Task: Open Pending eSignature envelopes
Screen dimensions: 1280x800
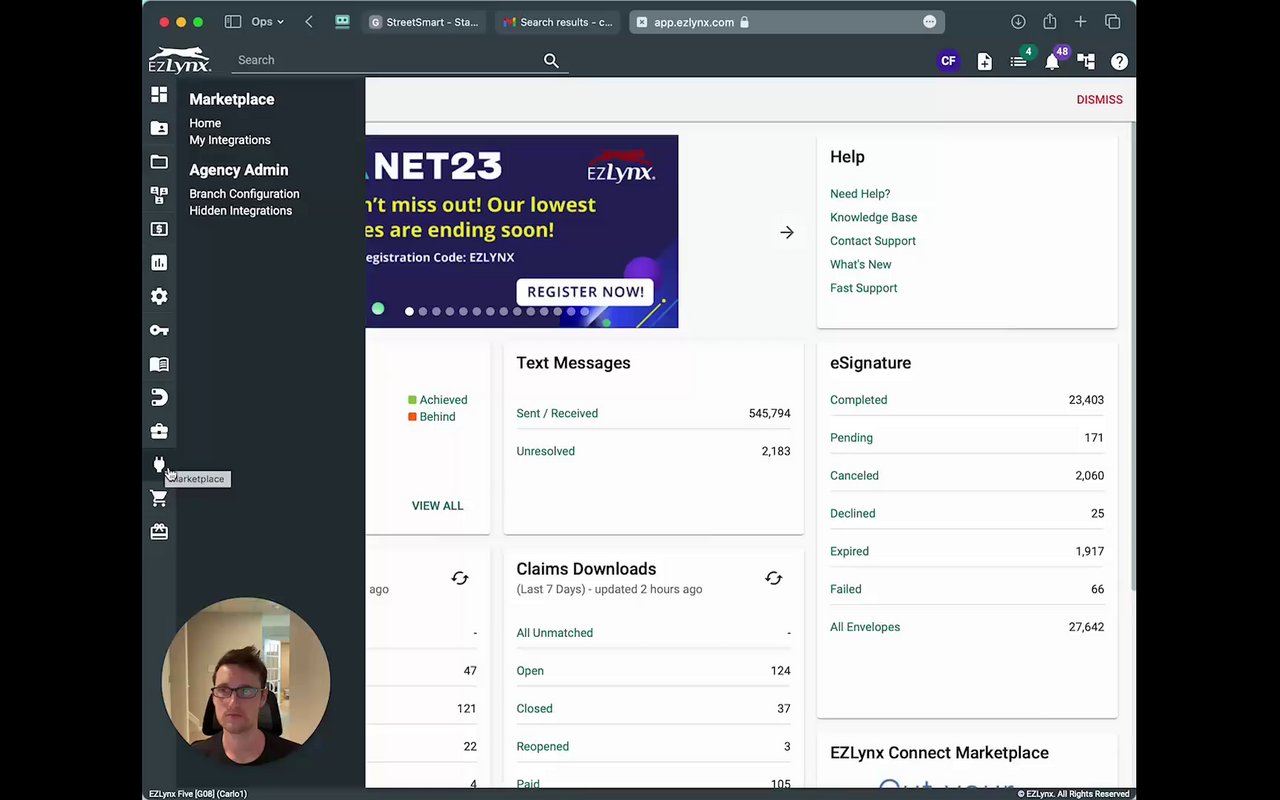Action: (851, 438)
